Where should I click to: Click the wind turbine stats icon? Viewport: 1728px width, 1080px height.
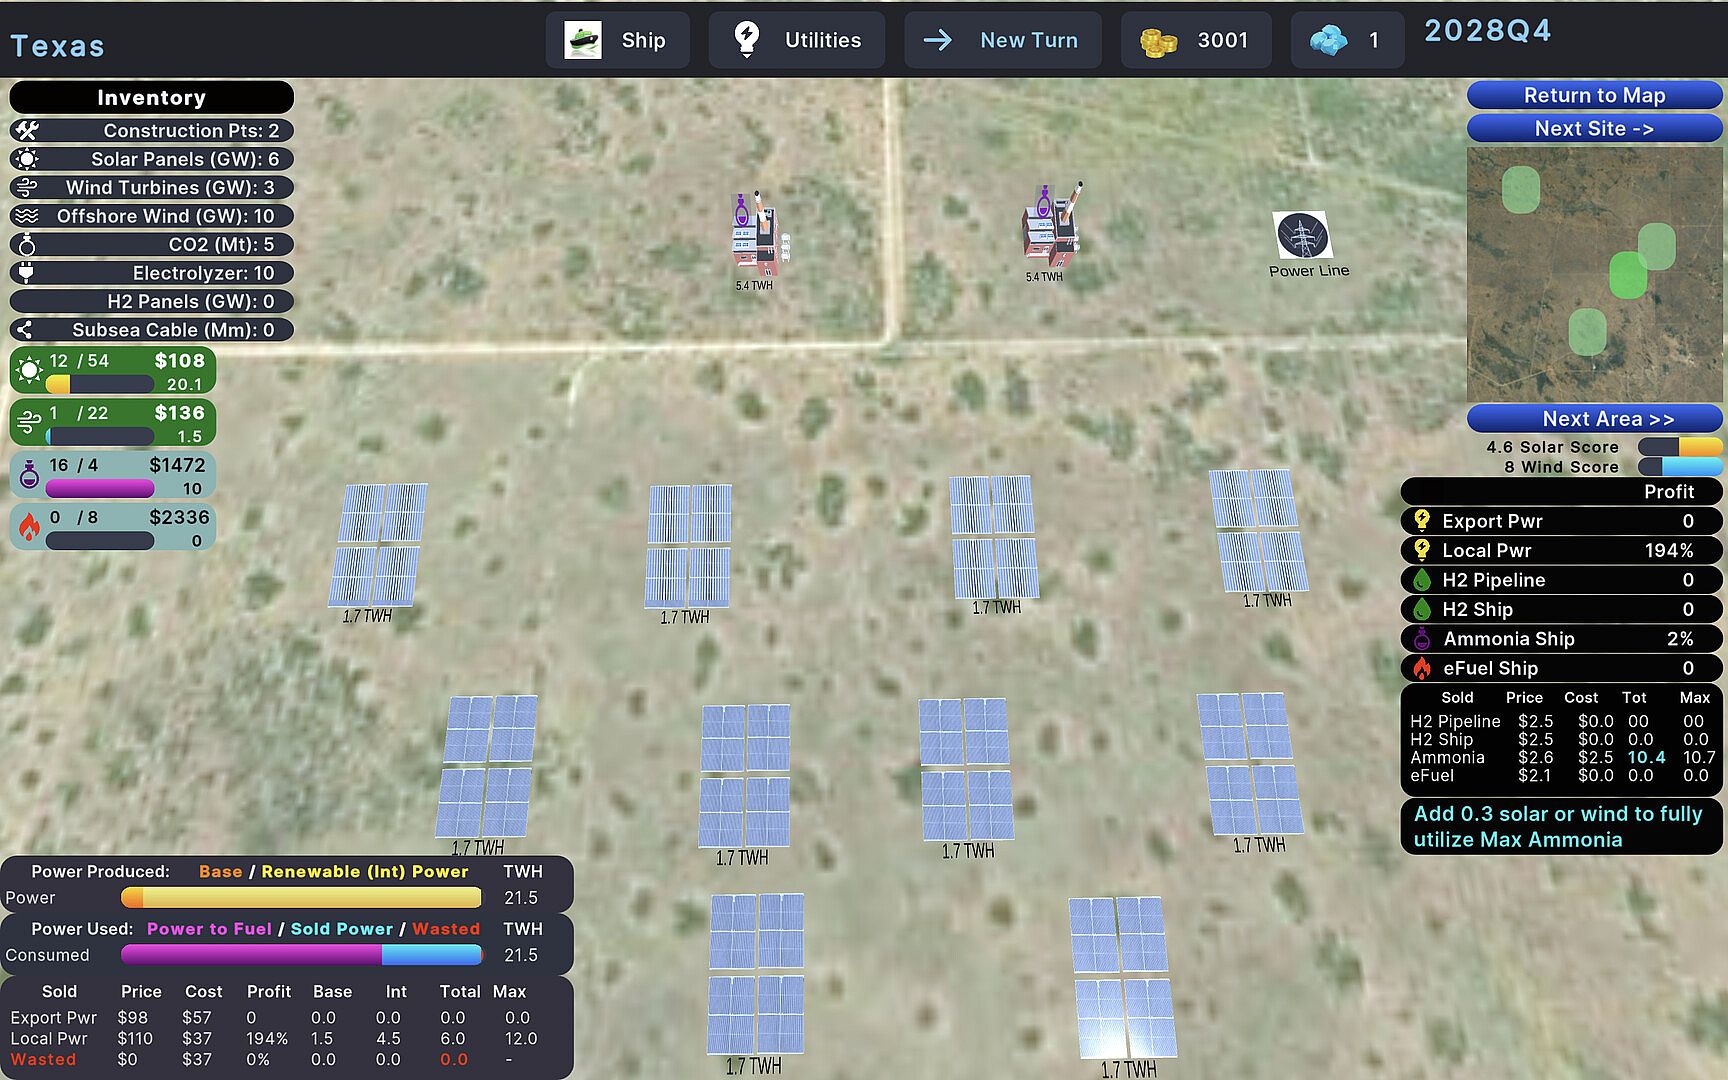tap(29, 423)
